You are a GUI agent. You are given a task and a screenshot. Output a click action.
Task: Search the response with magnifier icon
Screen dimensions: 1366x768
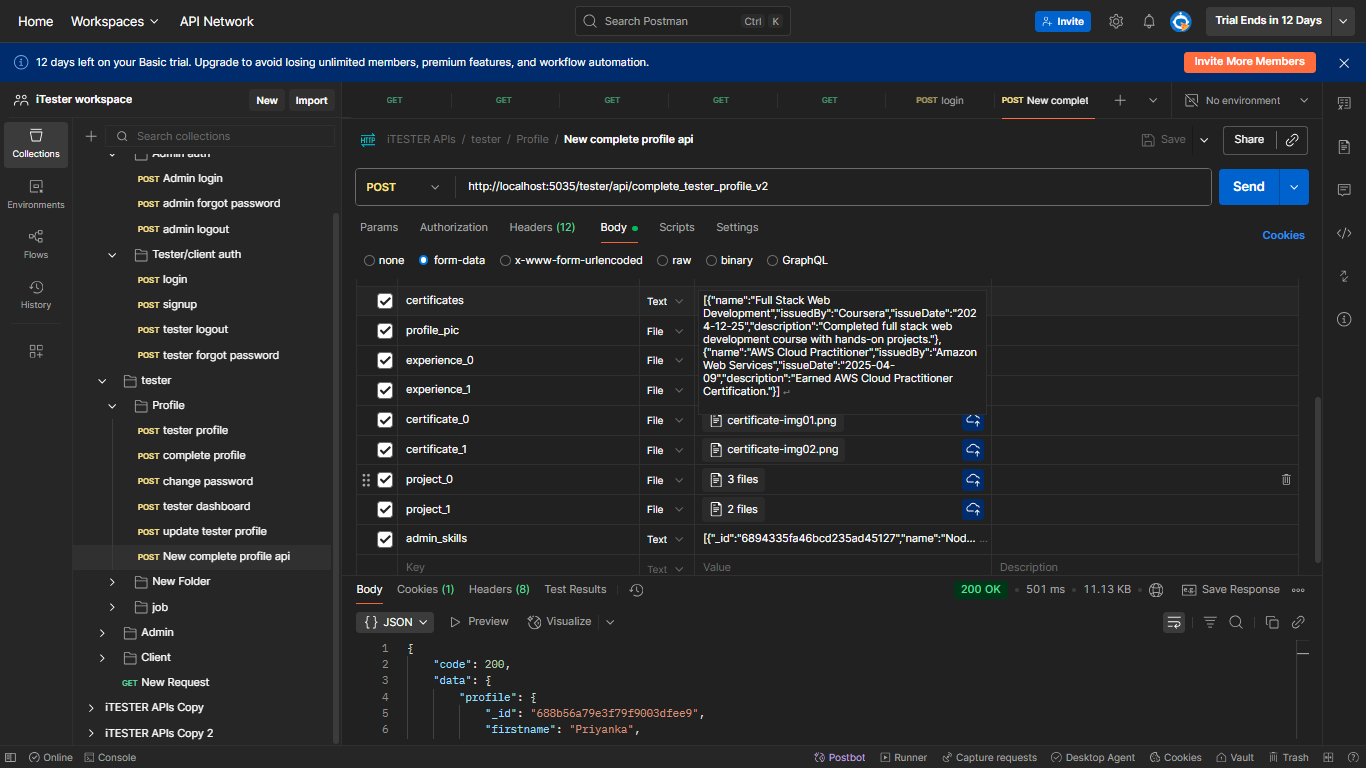pos(1236,622)
